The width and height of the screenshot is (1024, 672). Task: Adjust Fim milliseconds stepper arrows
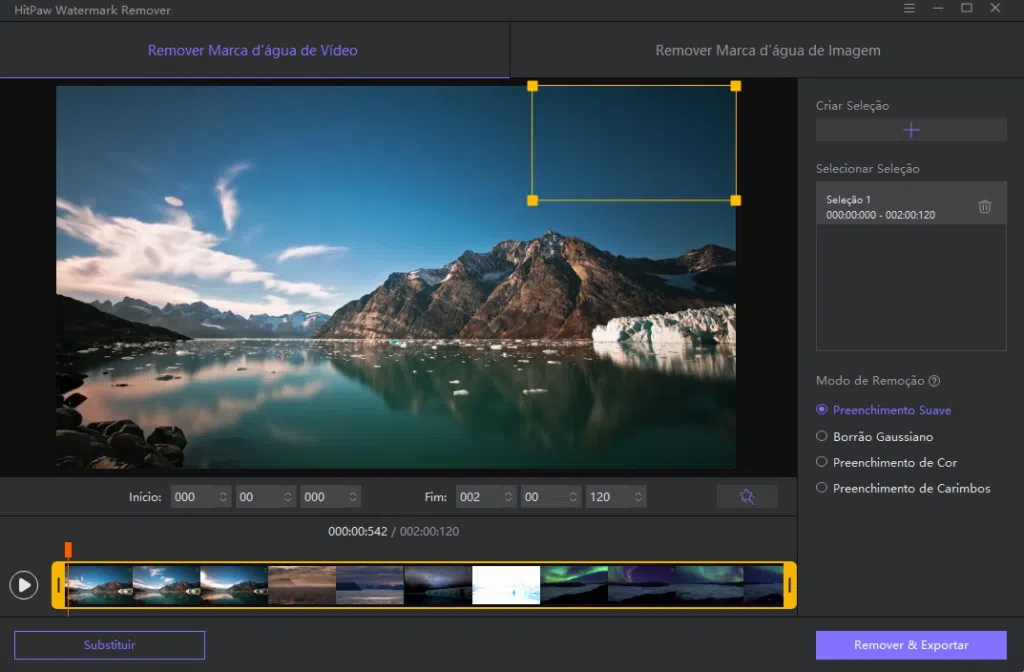point(638,497)
